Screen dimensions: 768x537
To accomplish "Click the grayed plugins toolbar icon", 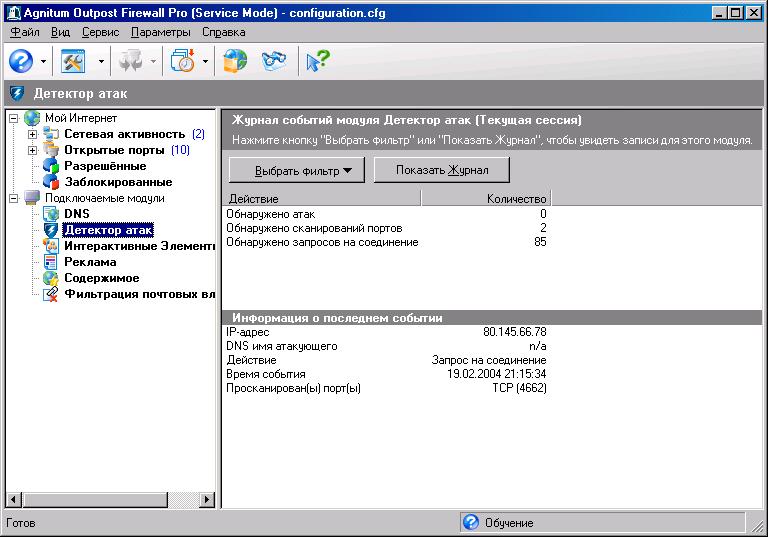I will click(x=131, y=61).
